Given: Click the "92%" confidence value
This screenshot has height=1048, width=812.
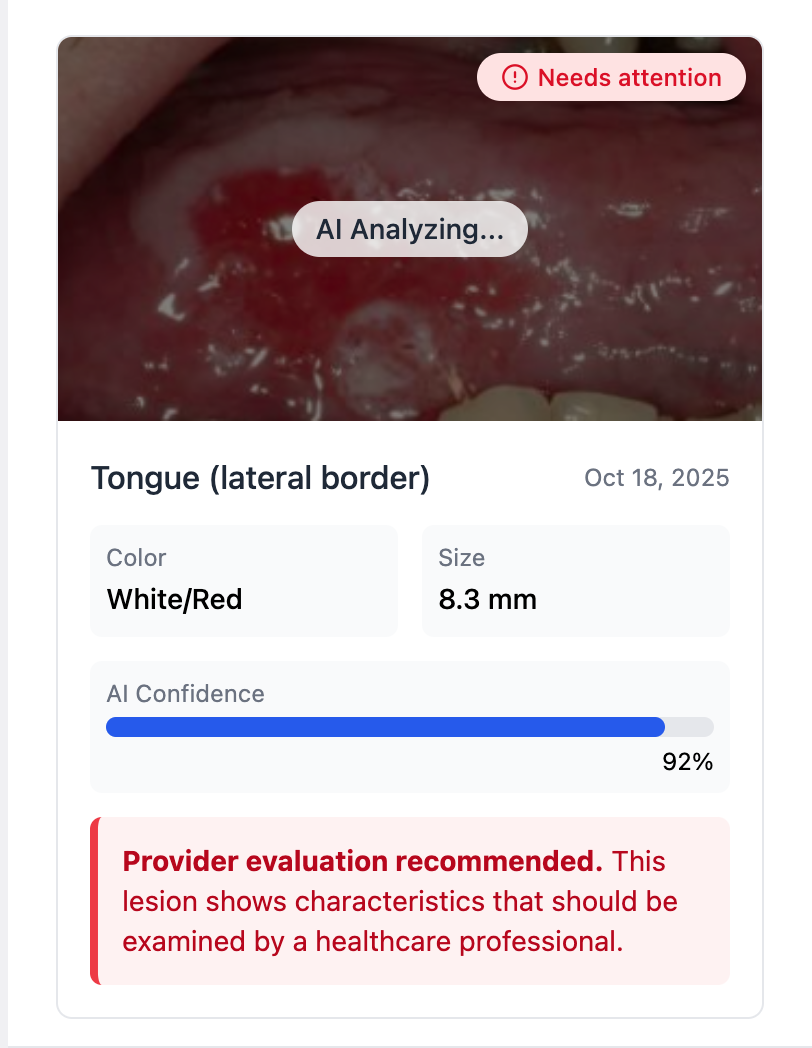Looking at the screenshot, I should pyautogui.click(x=687, y=762).
